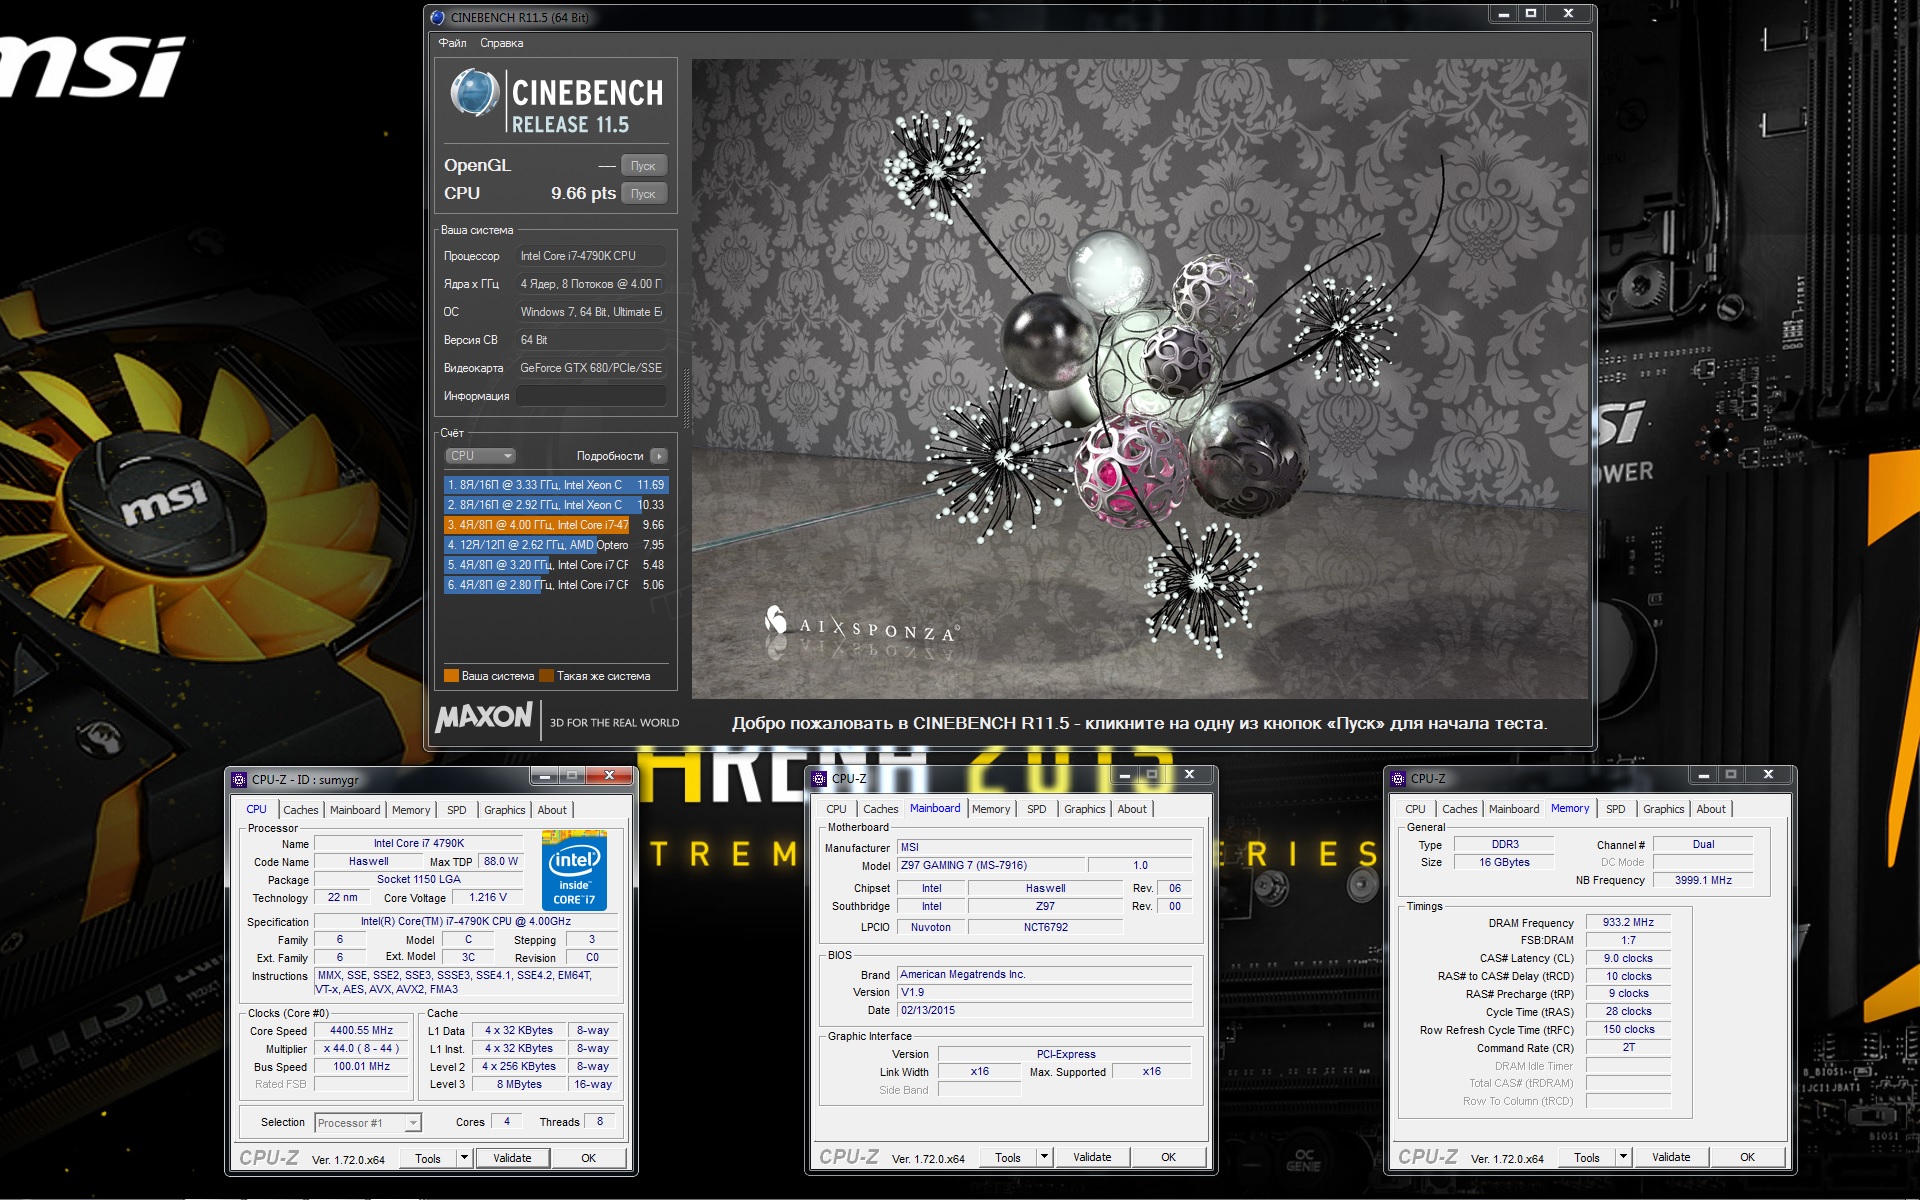Run the OpenGL test with Пуск
The width and height of the screenshot is (1920, 1200).
tap(643, 166)
